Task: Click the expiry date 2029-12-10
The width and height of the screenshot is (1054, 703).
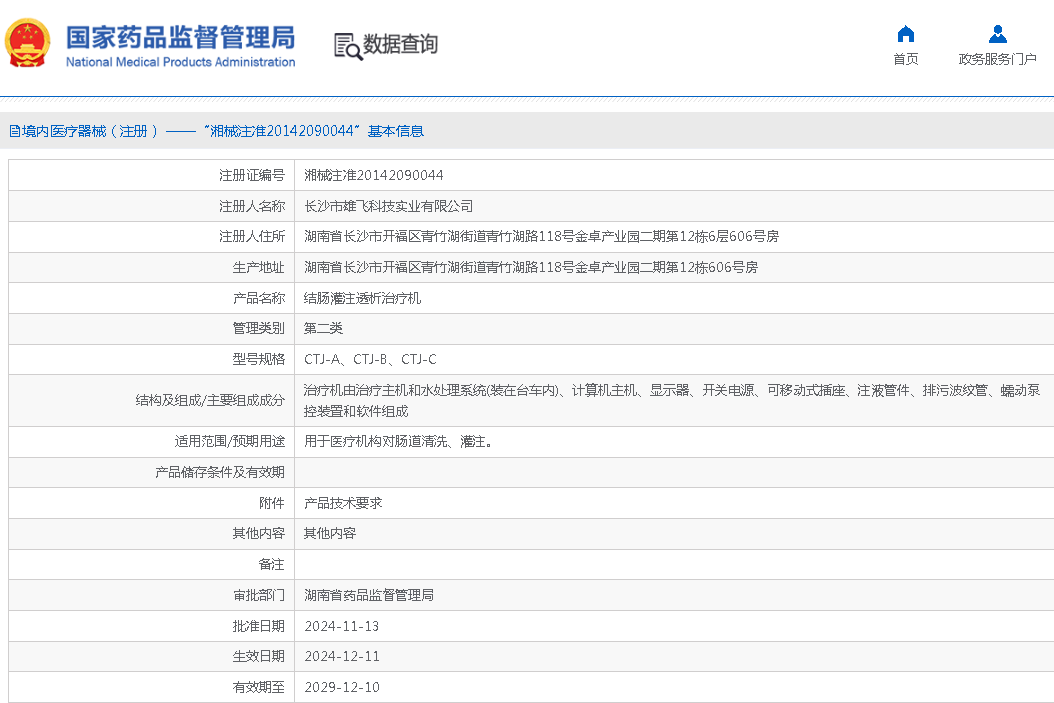Action: pyautogui.click(x=341, y=687)
